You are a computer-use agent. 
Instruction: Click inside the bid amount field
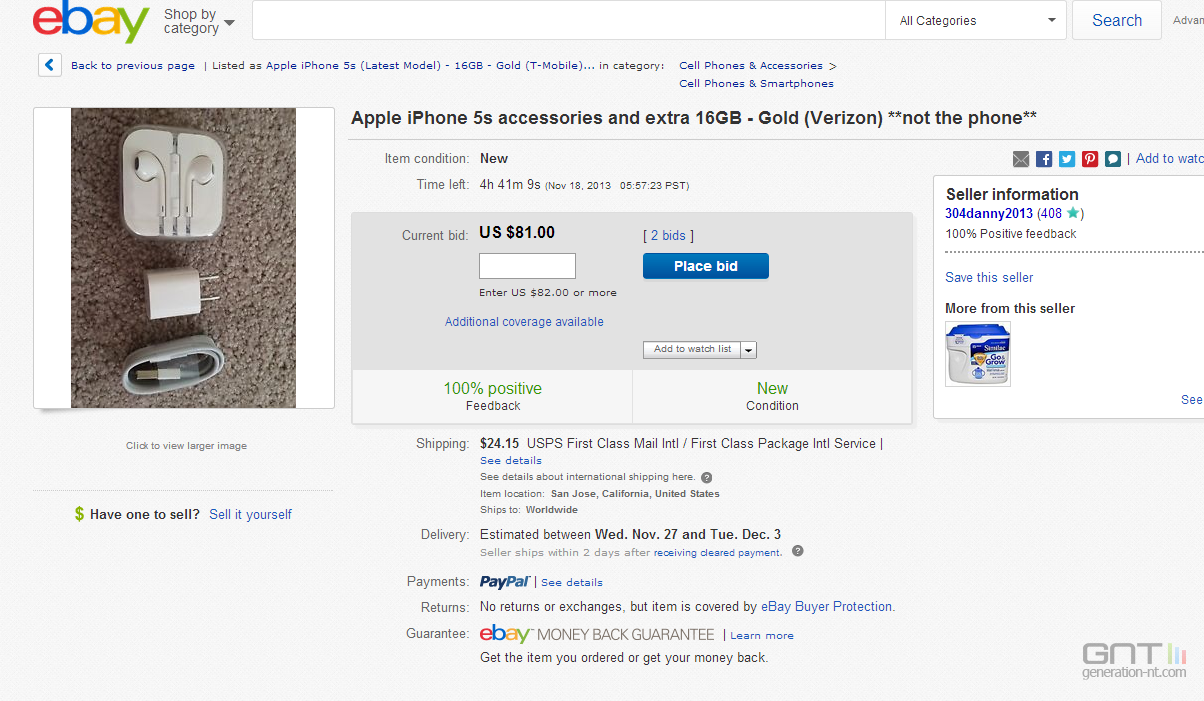point(527,266)
